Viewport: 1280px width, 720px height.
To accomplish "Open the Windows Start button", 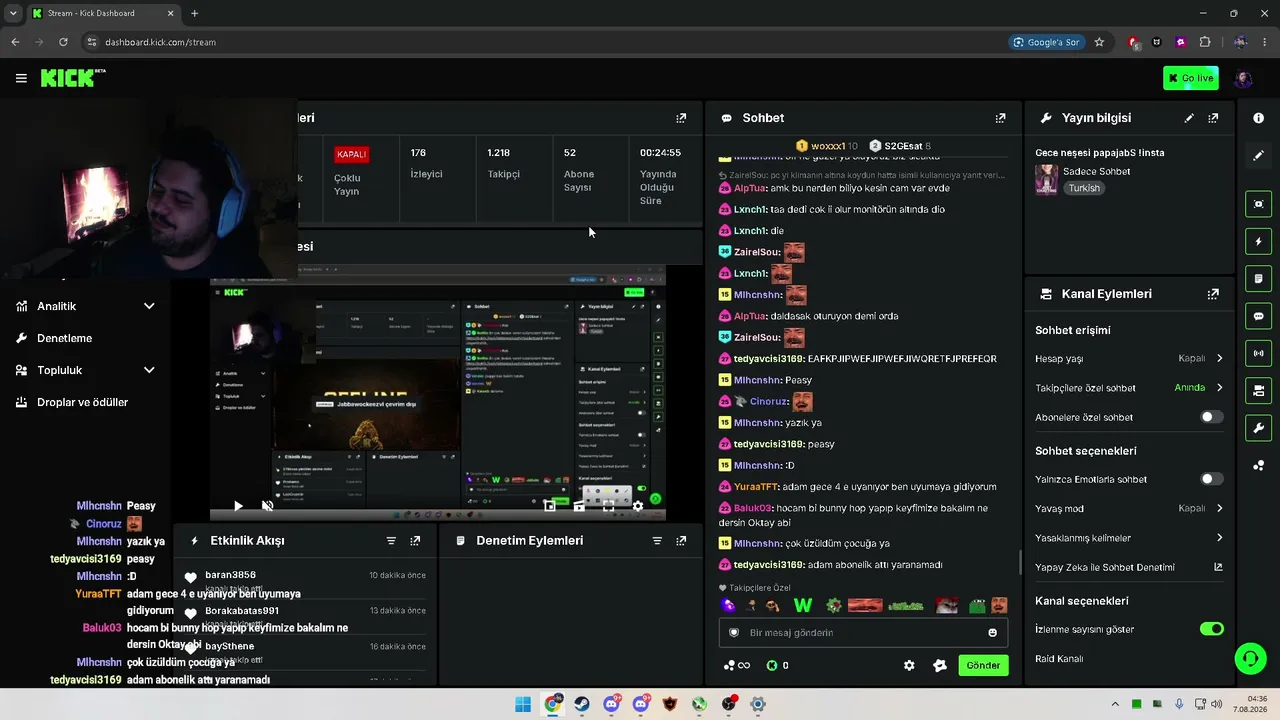I will coord(523,704).
